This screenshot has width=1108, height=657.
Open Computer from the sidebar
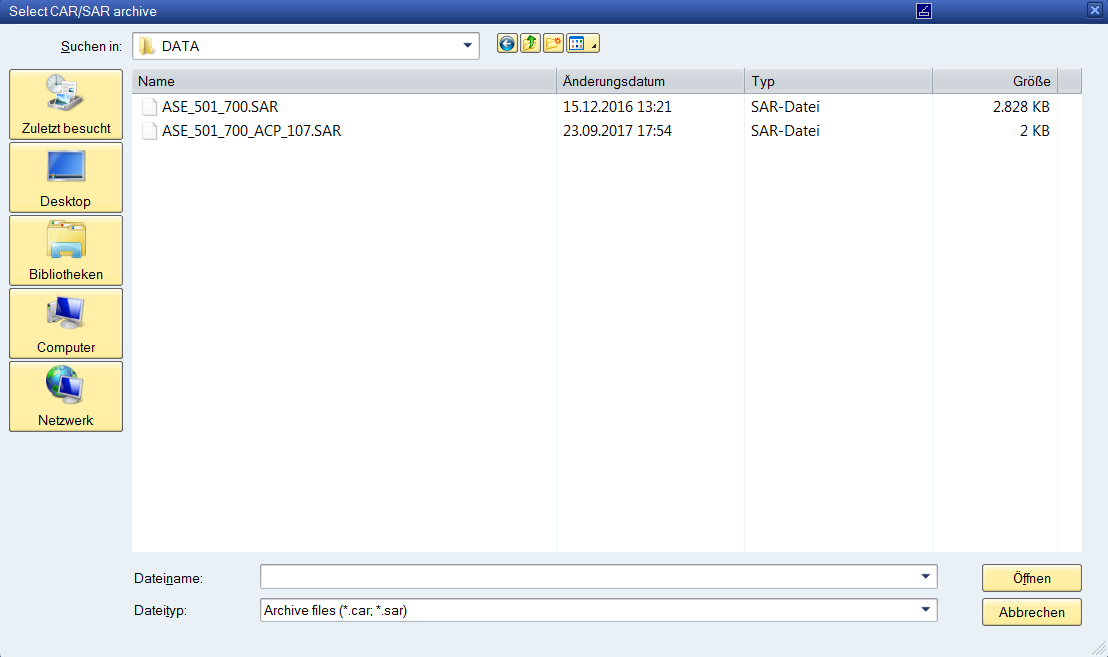(x=65, y=323)
